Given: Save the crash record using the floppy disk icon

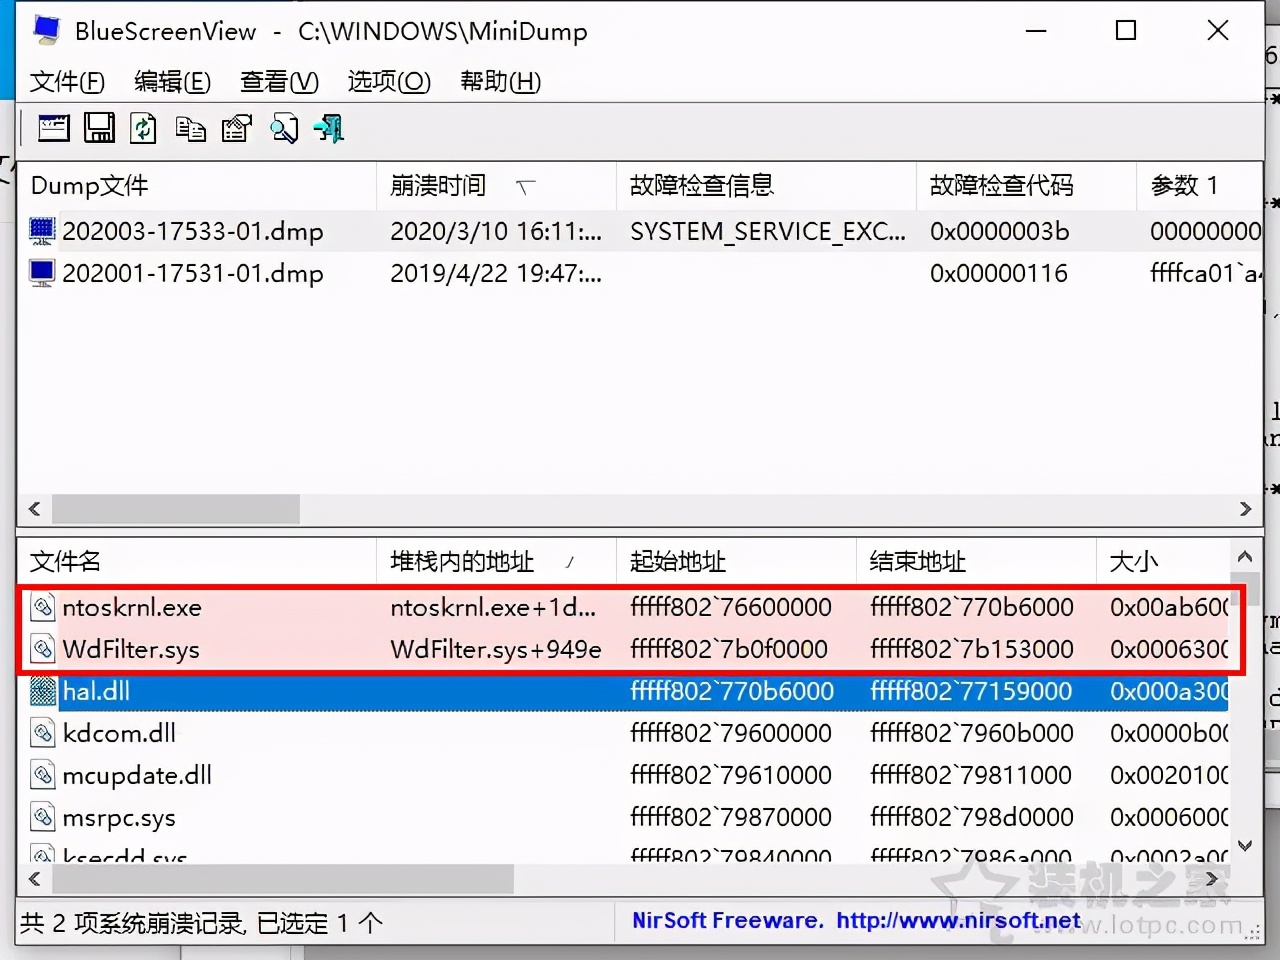Looking at the screenshot, I should (99, 128).
